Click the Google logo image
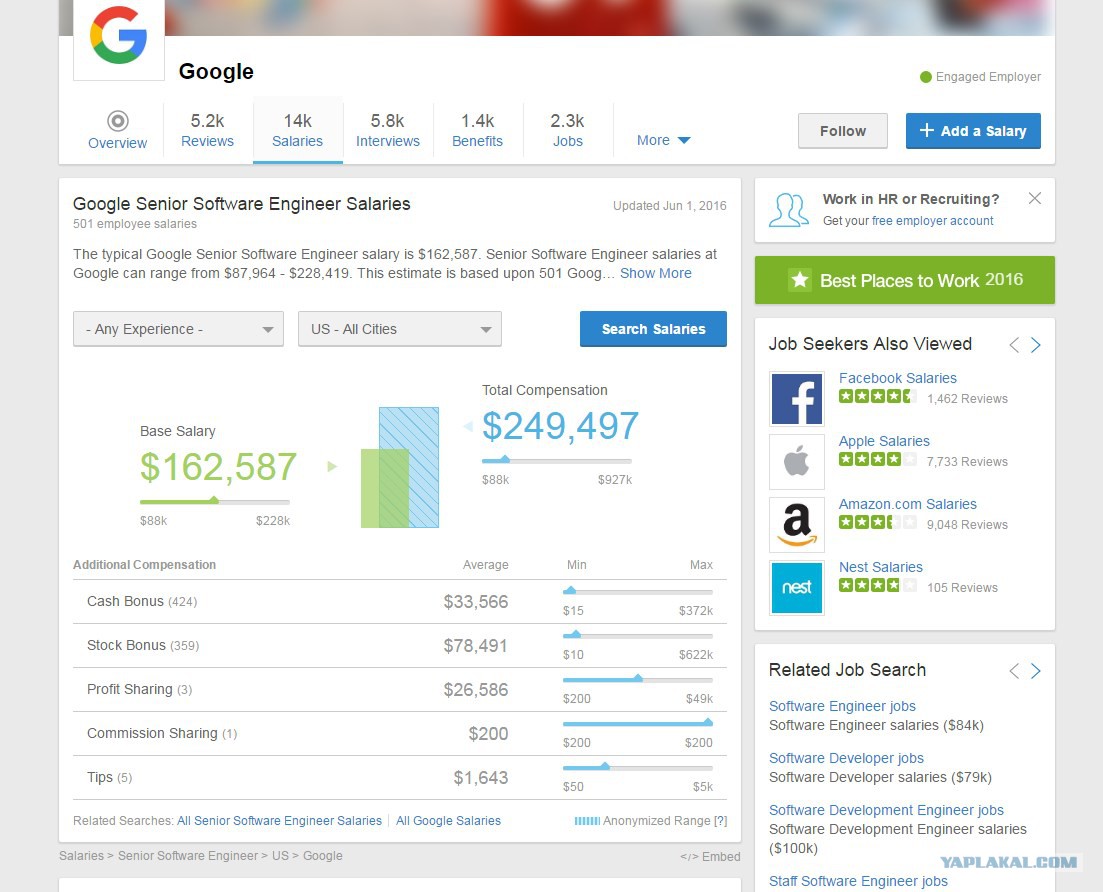Viewport: 1103px width, 892px height. [x=119, y=37]
